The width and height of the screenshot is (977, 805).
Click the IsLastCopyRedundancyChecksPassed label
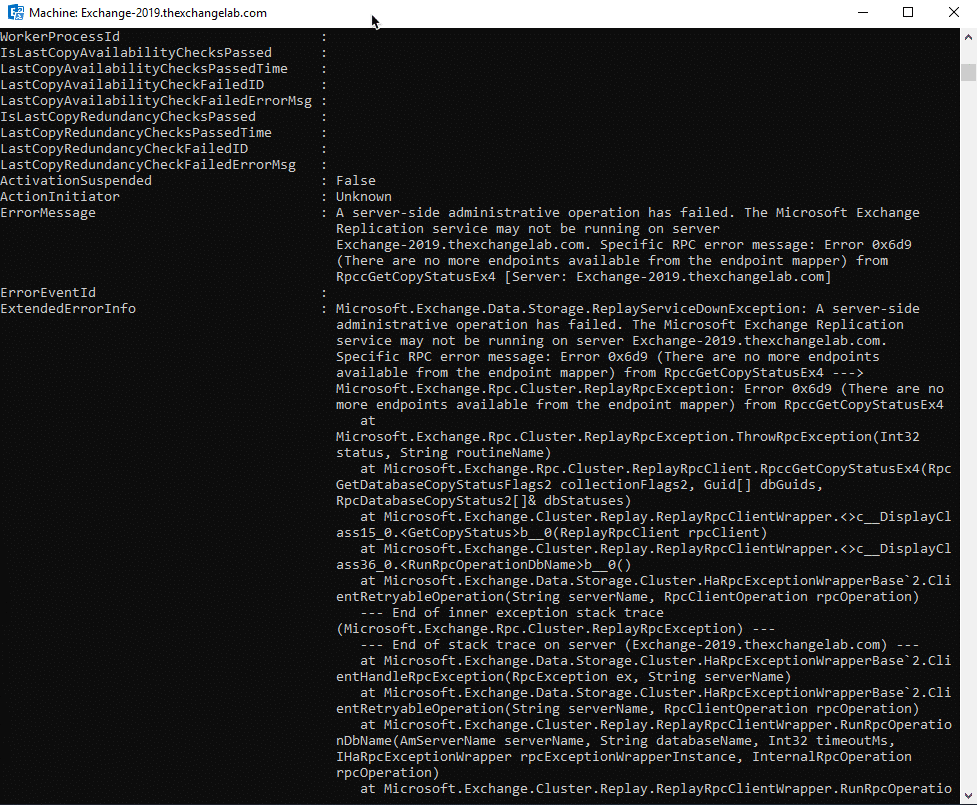(x=128, y=117)
